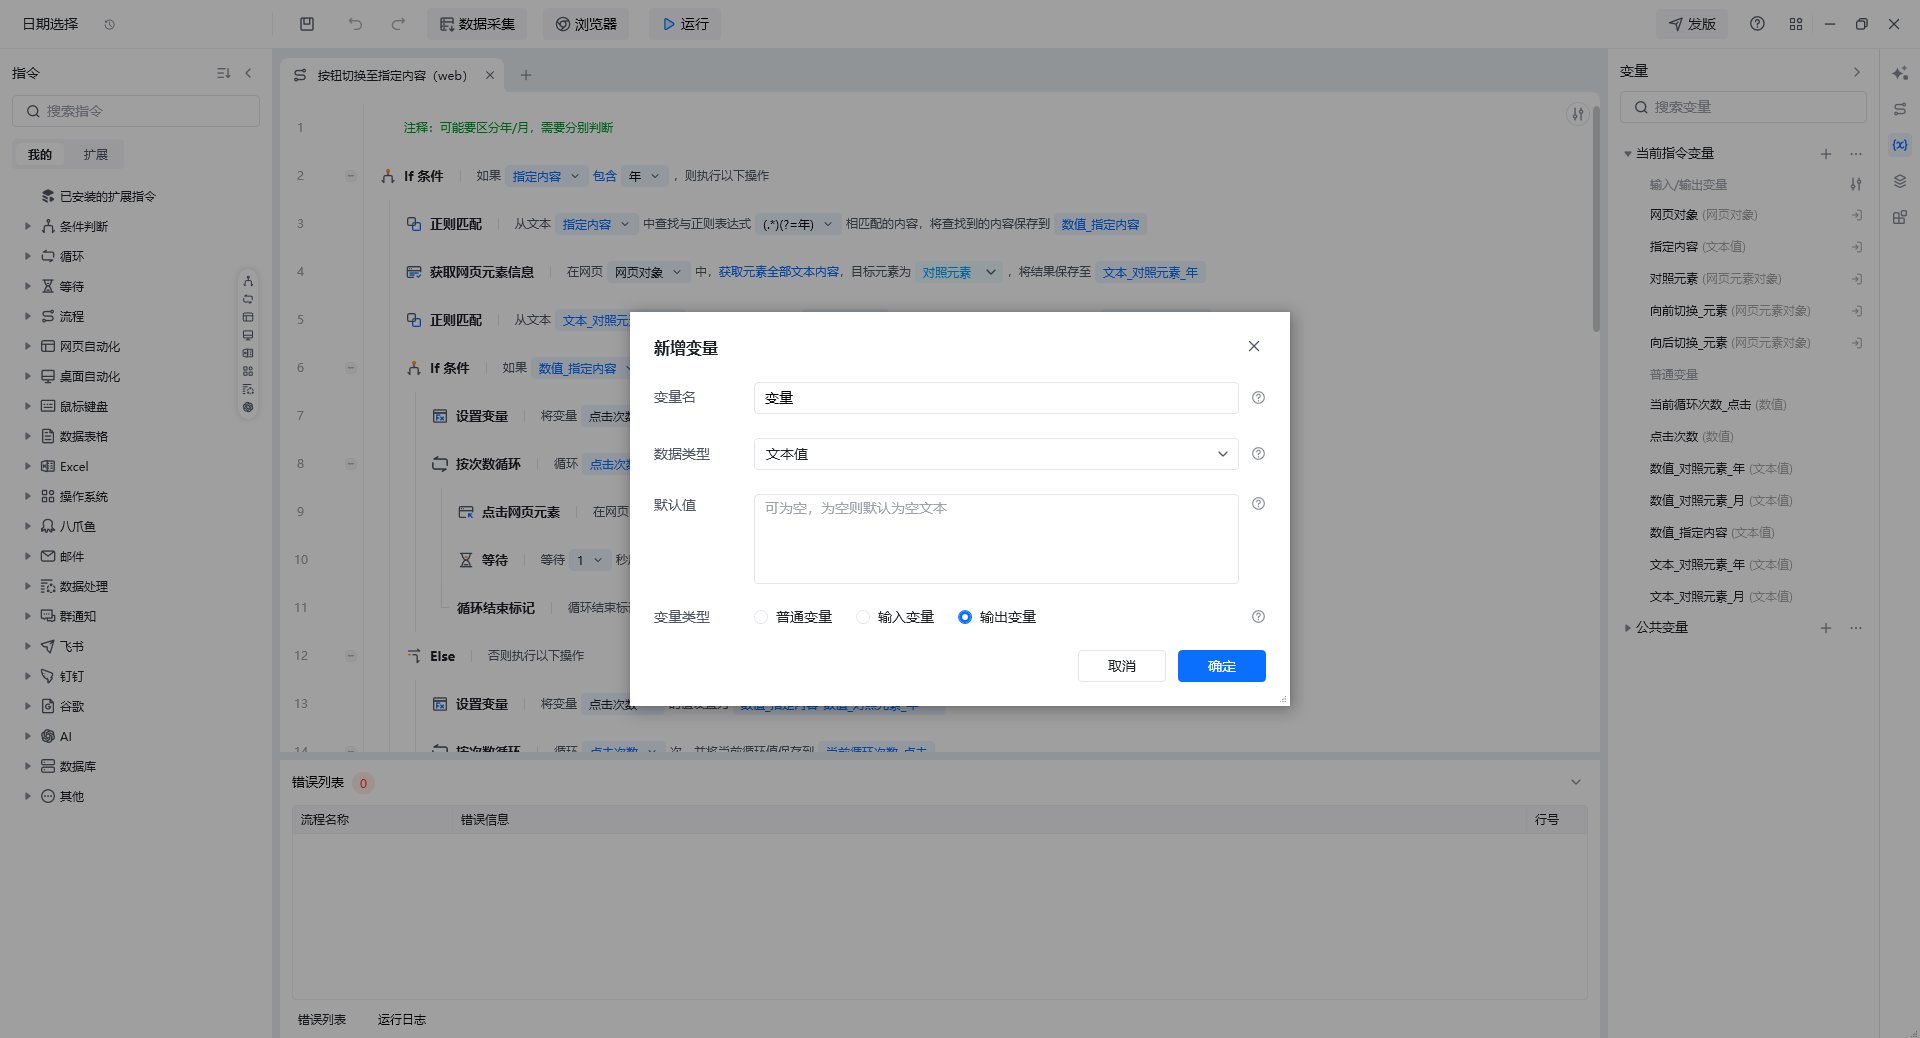The image size is (1920, 1038).
Task: Click the 确定 button
Action: pos(1222,666)
